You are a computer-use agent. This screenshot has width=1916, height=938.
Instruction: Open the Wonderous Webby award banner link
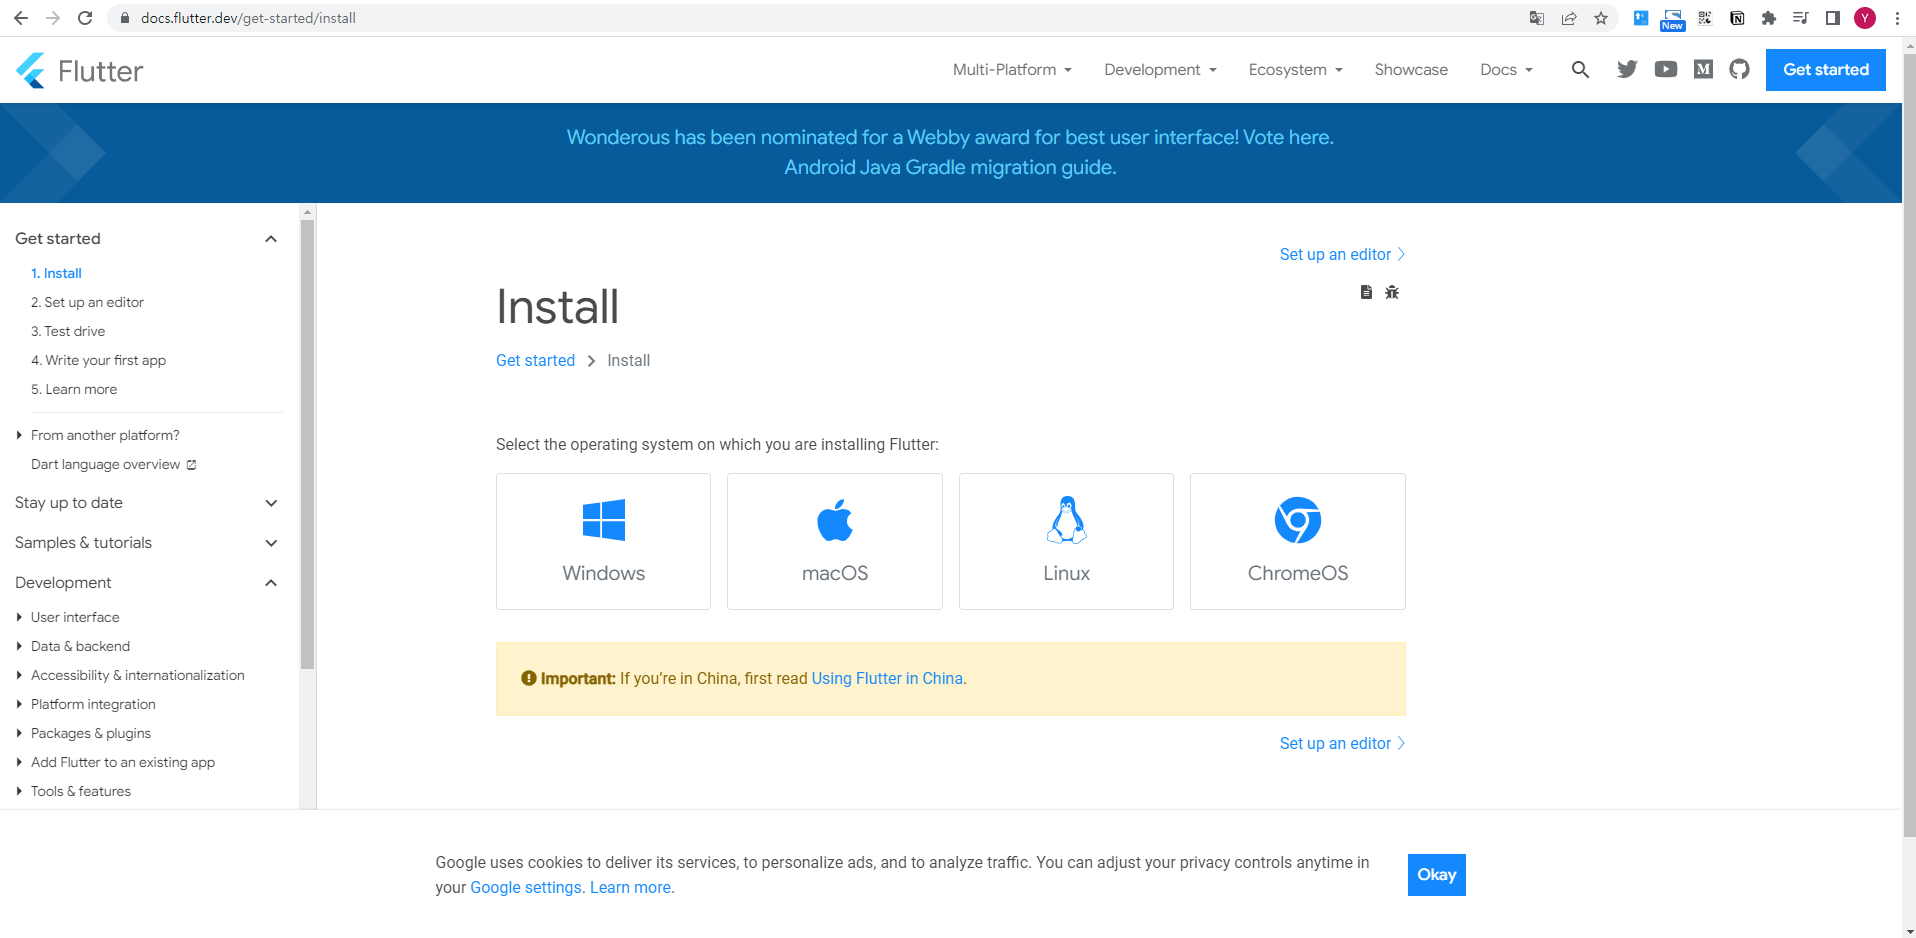click(x=950, y=137)
